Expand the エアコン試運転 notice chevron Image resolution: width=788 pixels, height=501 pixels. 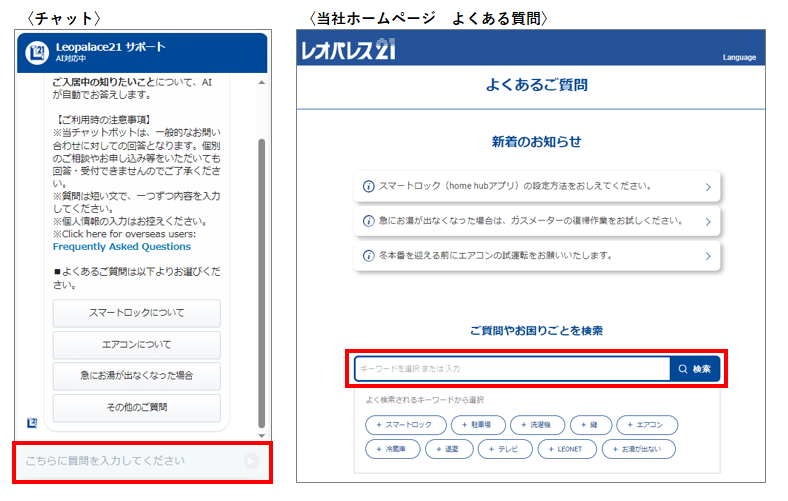(707, 256)
